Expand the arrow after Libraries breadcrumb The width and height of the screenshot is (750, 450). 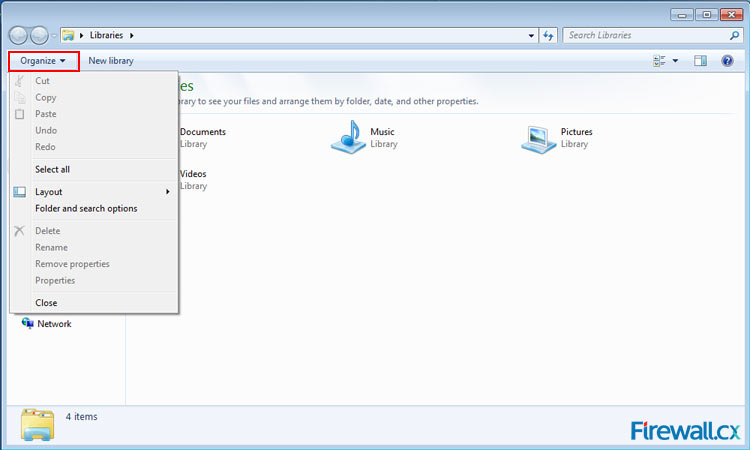[132, 35]
